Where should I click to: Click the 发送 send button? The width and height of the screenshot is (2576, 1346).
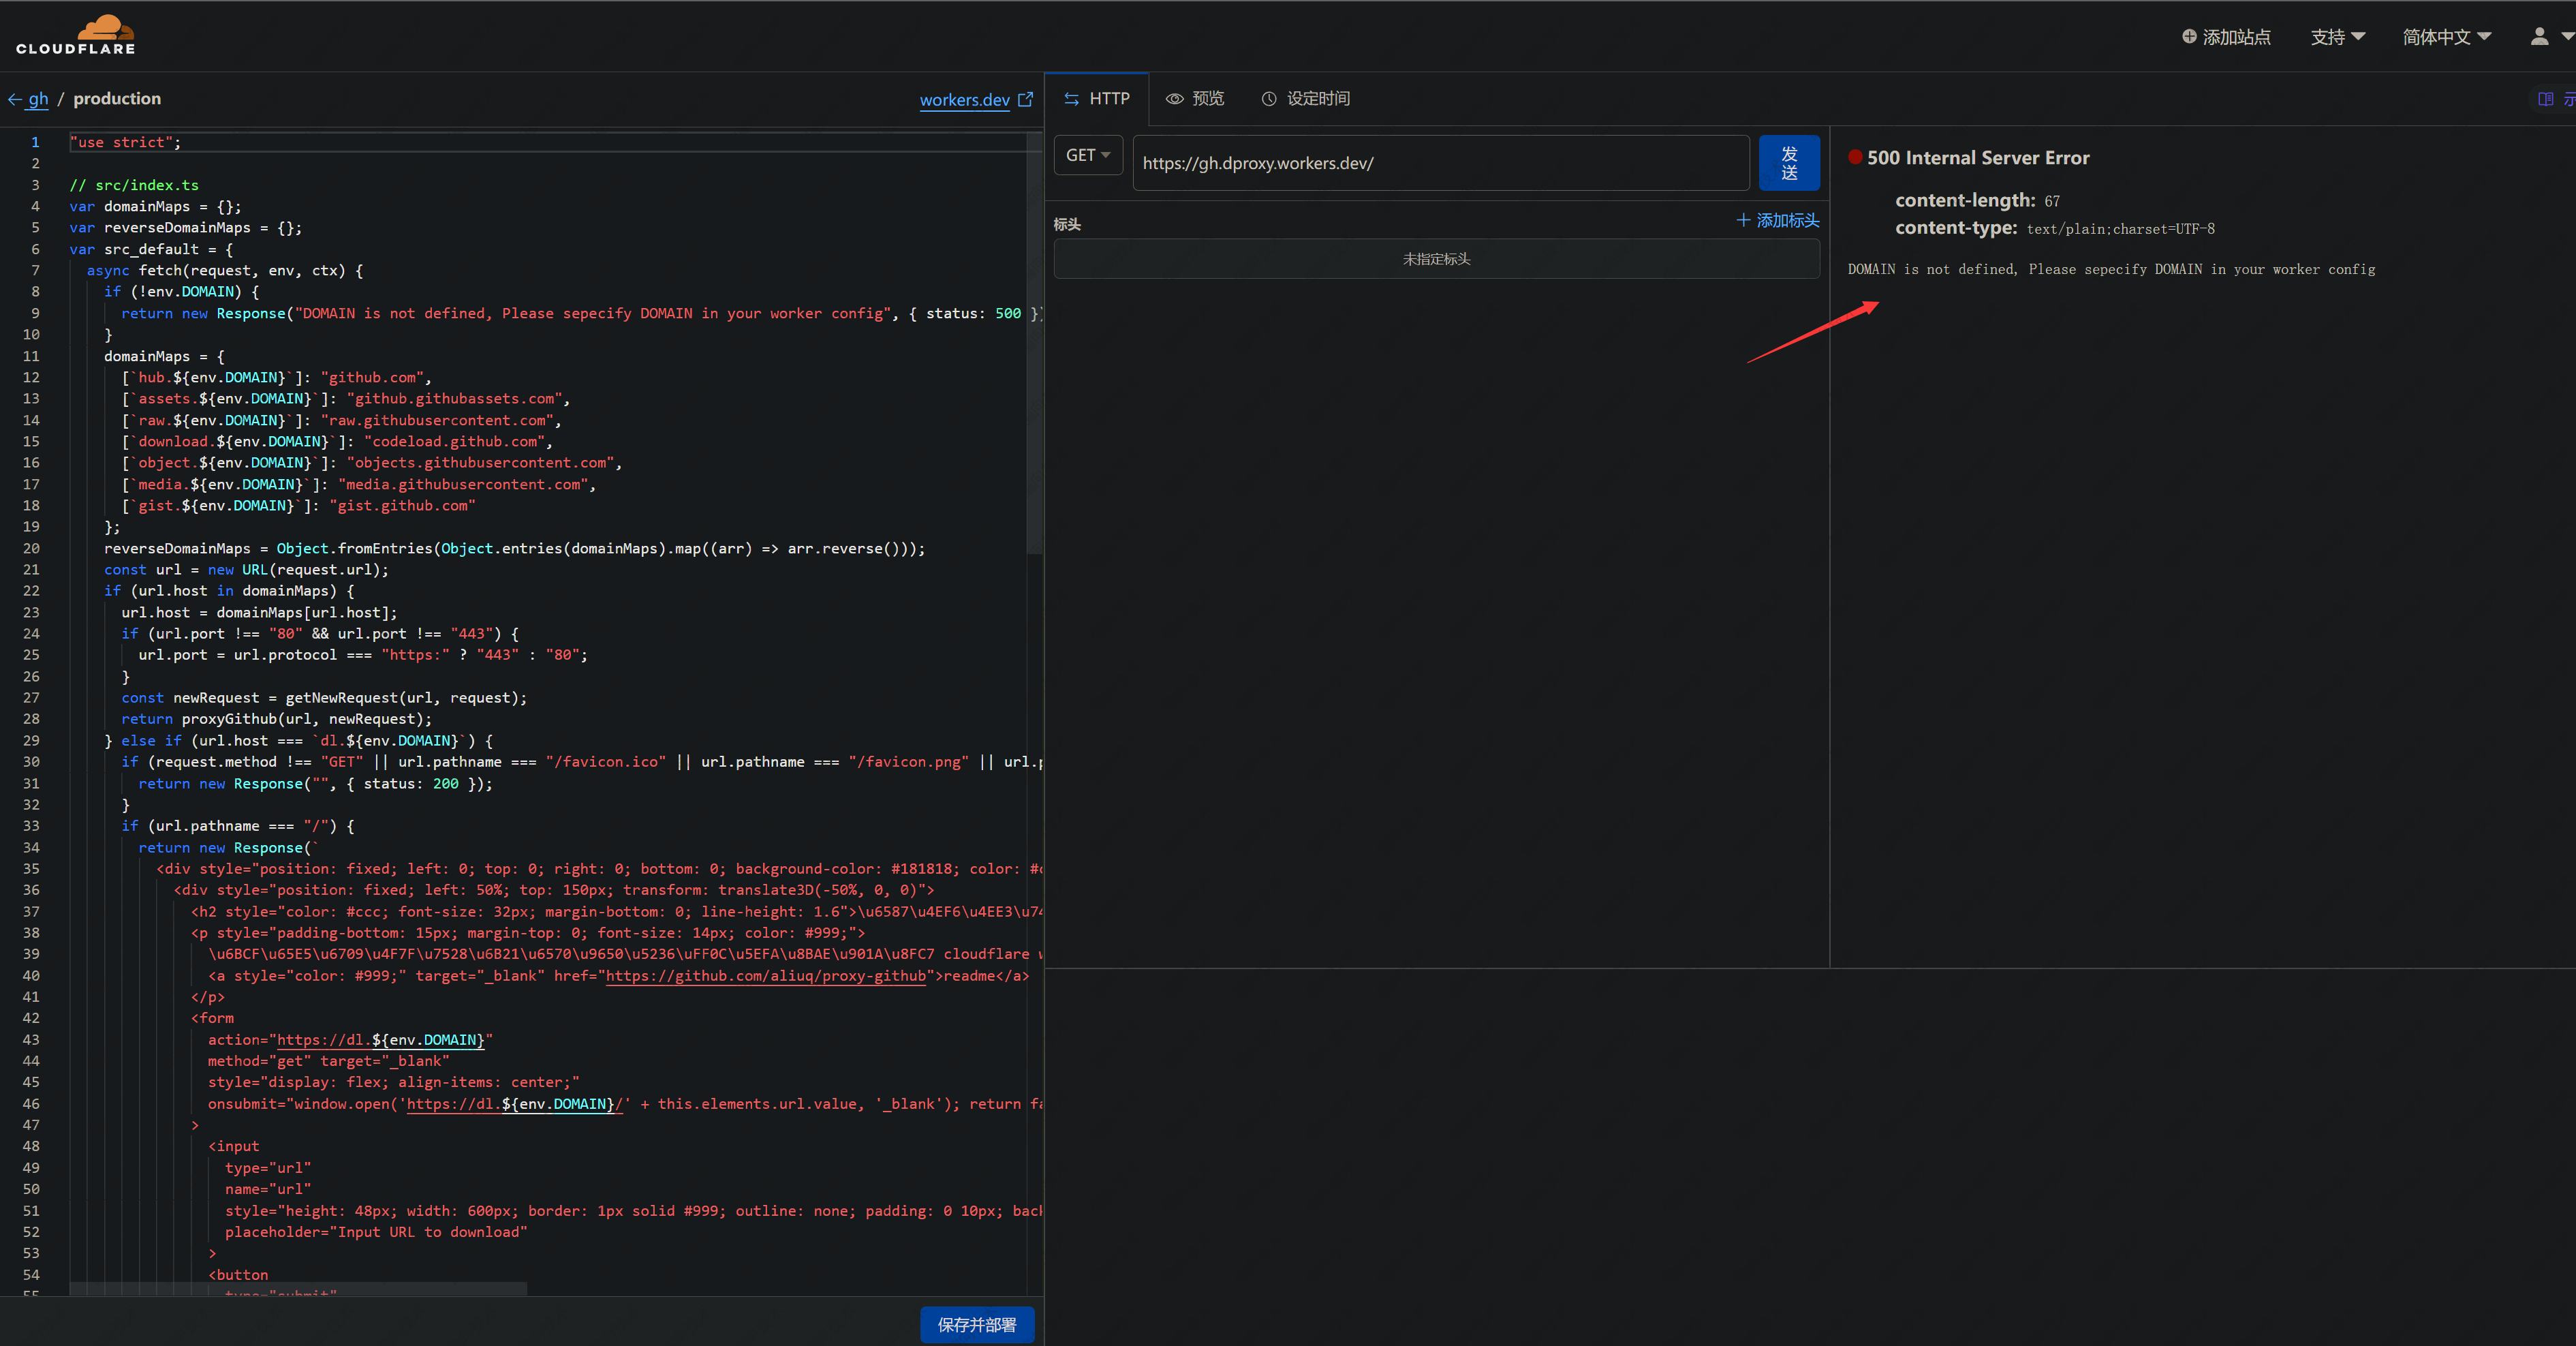click(1789, 163)
